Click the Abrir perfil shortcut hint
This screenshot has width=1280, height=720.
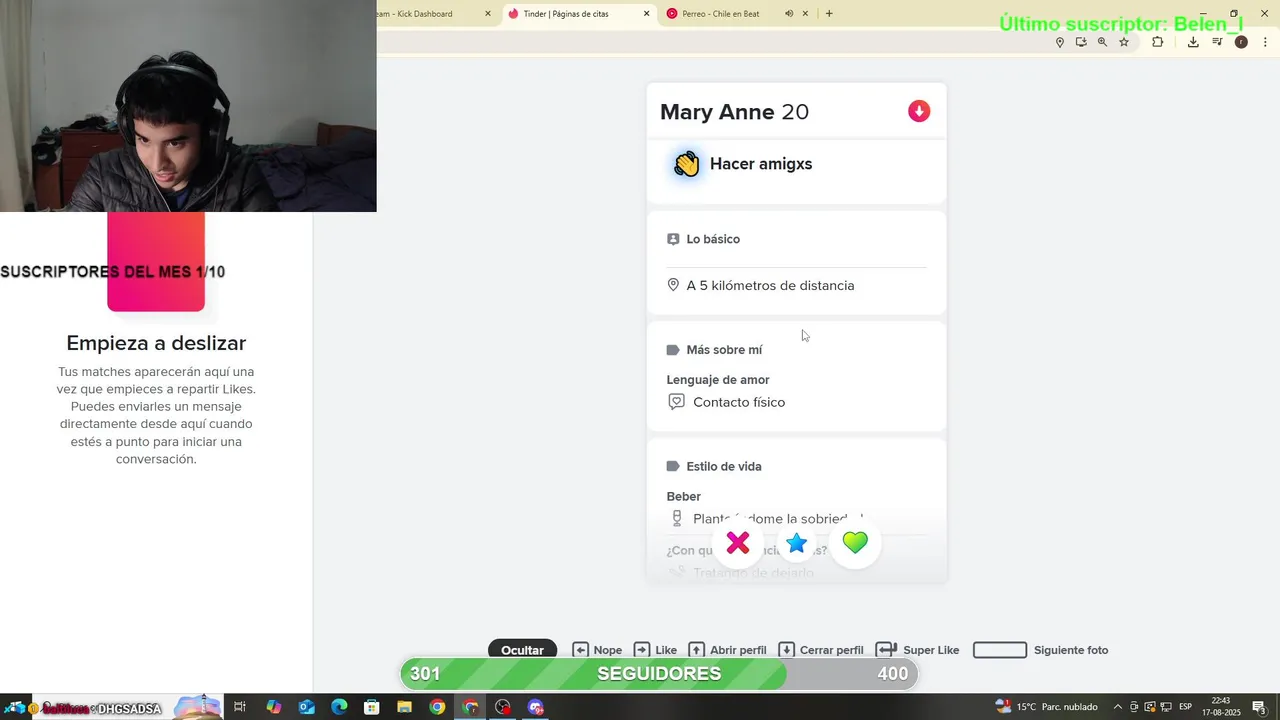pyautogui.click(x=728, y=650)
